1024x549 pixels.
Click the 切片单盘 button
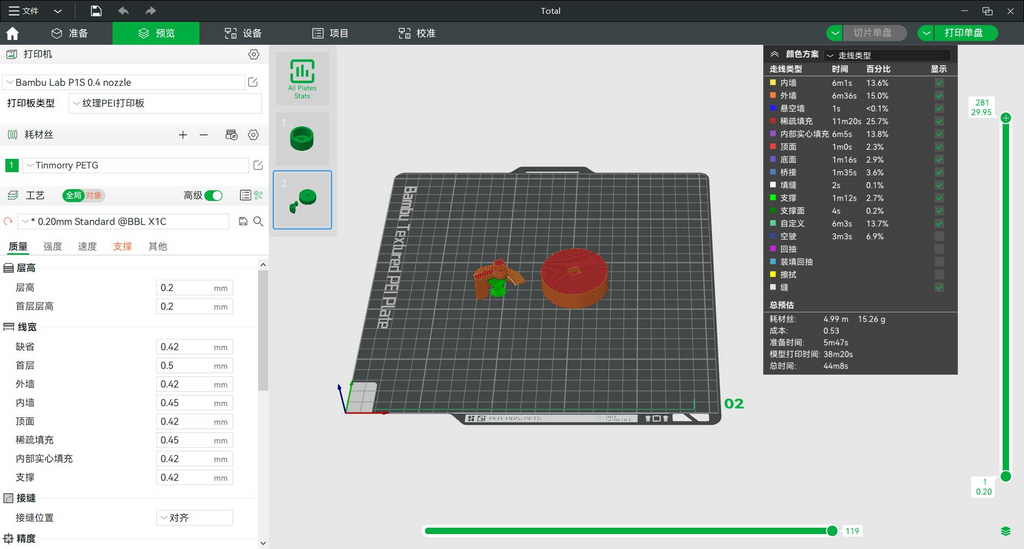(875, 33)
